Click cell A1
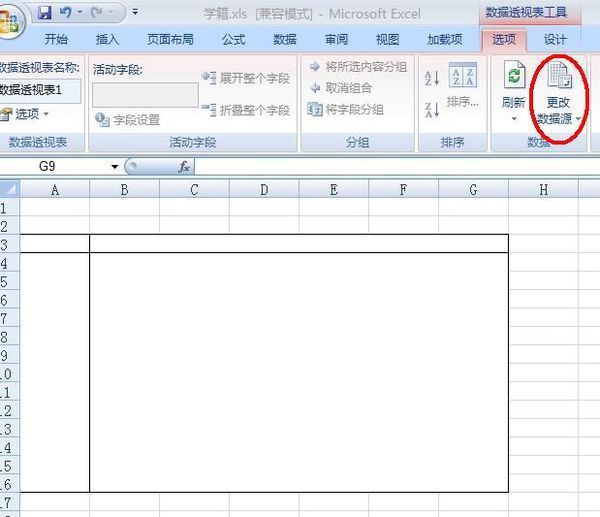The width and height of the screenshot is (600, 517). pos(55,207)
